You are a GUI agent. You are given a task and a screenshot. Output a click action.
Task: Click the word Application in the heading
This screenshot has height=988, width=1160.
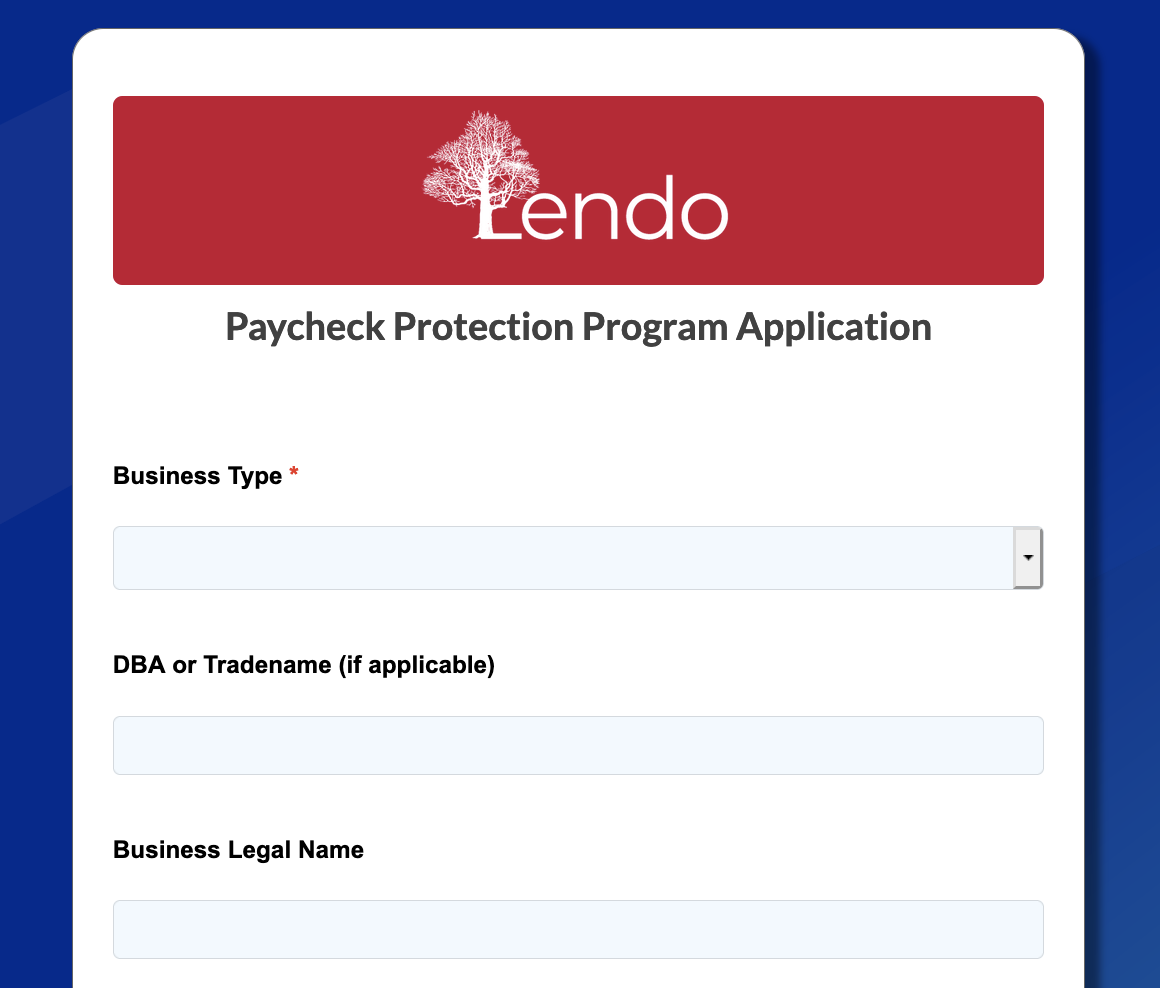click(x=834, y=328)
